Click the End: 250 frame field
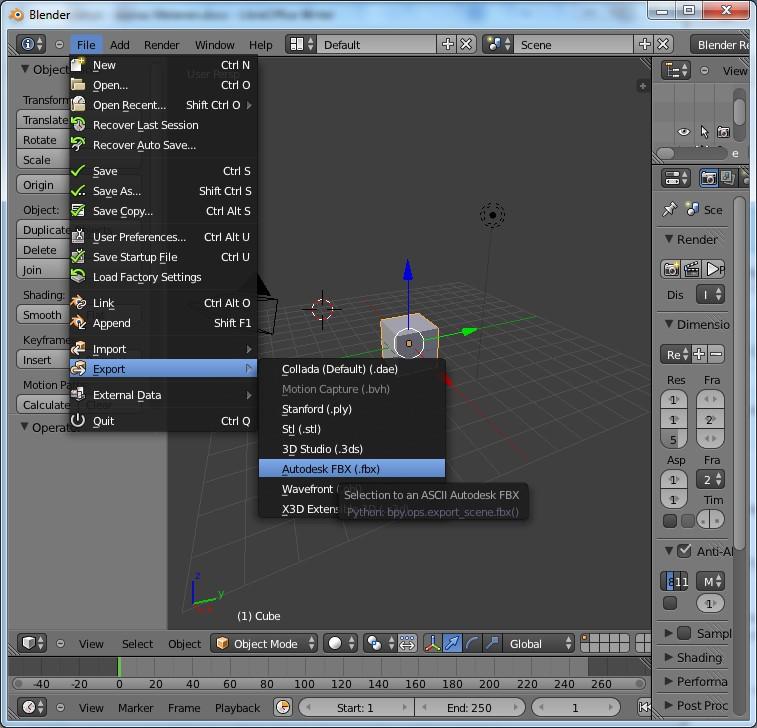 pyautogui.click(x=469, y=708)
